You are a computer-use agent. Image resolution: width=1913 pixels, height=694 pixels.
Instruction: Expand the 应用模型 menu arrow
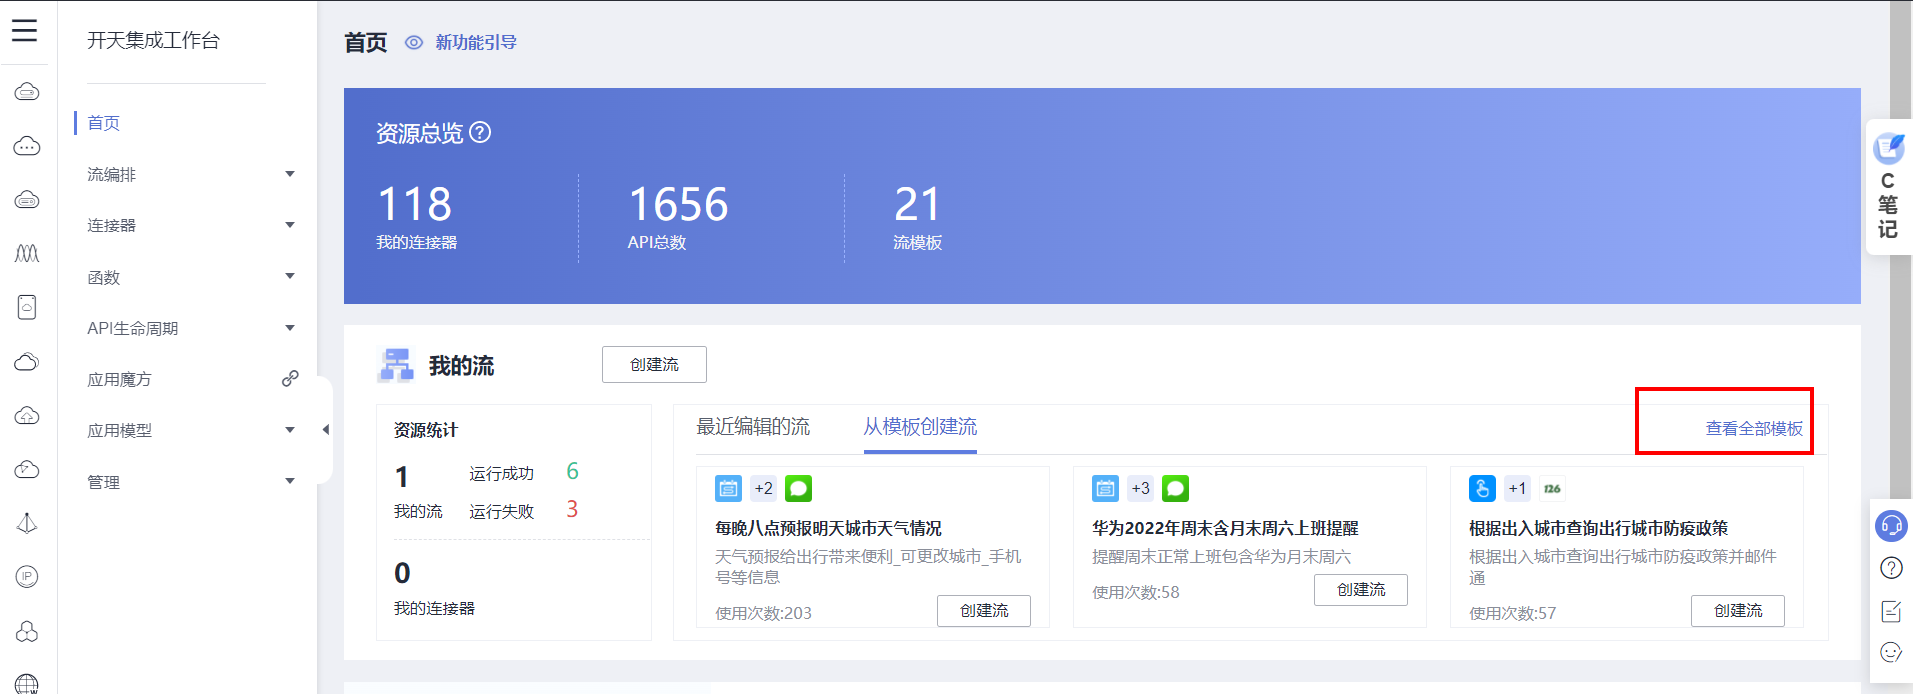point(290,430)
